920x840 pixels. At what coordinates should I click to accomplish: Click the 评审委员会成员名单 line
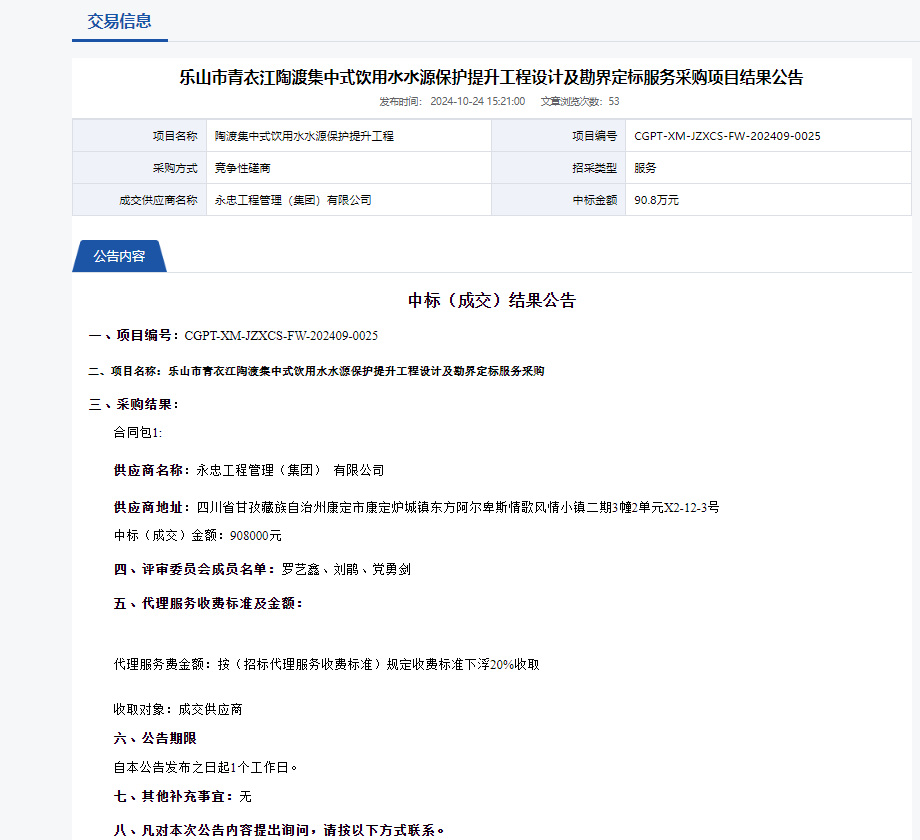(x=262, y=570)
